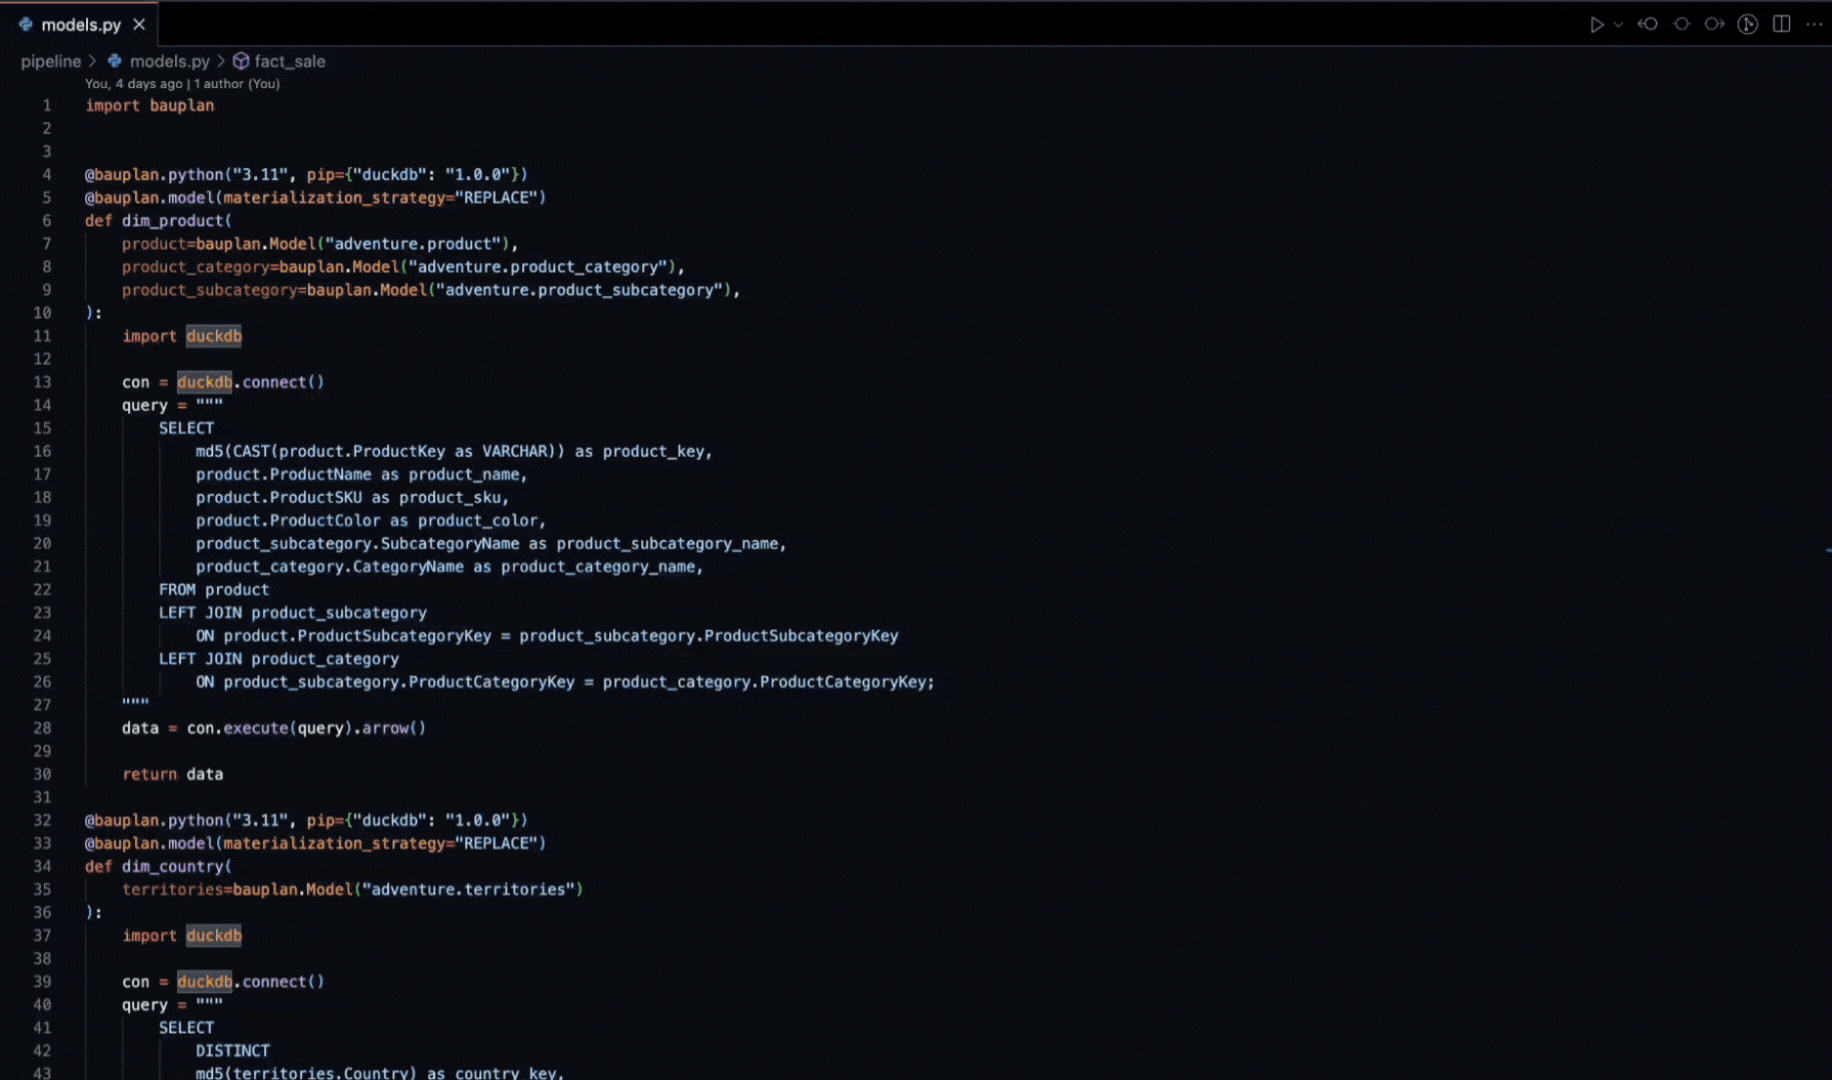Viewport: 1832px width, 1080px height.
Task: Click the pipeline breadcrumb folder
Action: (51, 61)
